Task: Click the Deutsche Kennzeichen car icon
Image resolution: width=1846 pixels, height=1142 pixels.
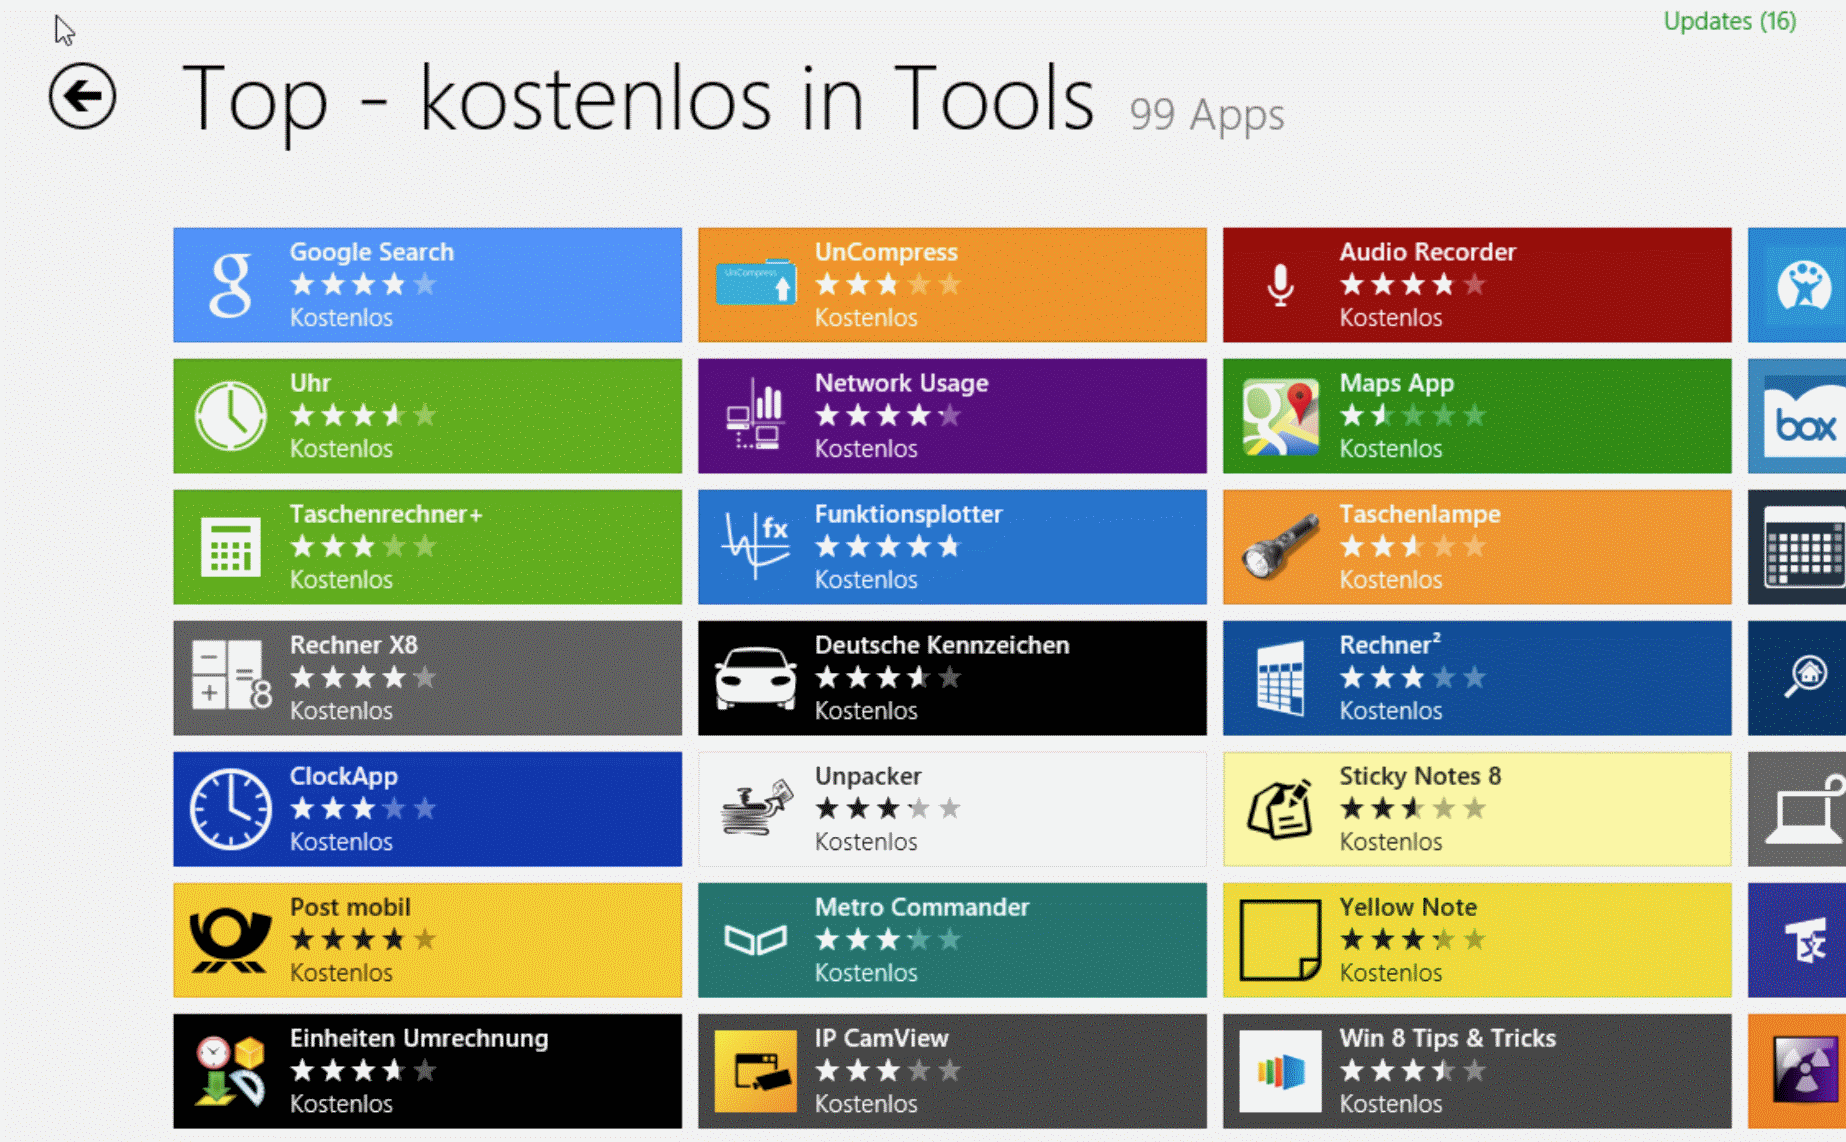Action: [x=755, y=678]
